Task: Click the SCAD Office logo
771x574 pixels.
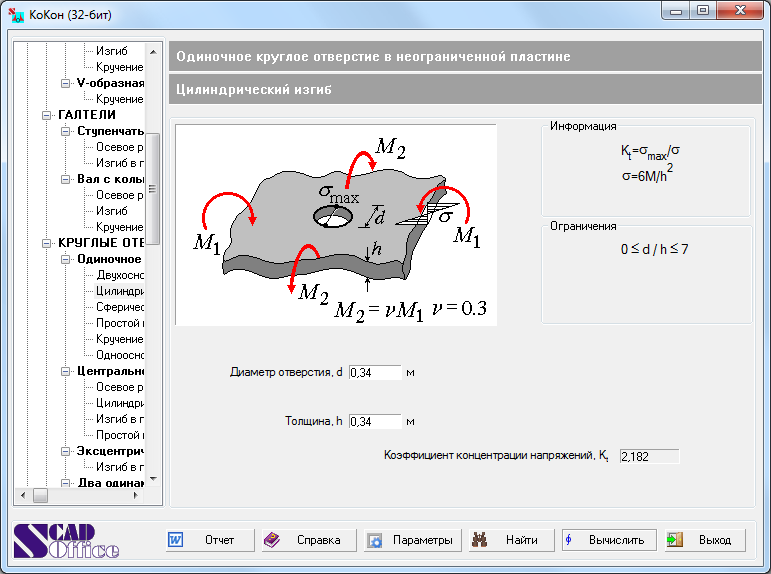Action: pyautogui.click(x=66, y=541)
